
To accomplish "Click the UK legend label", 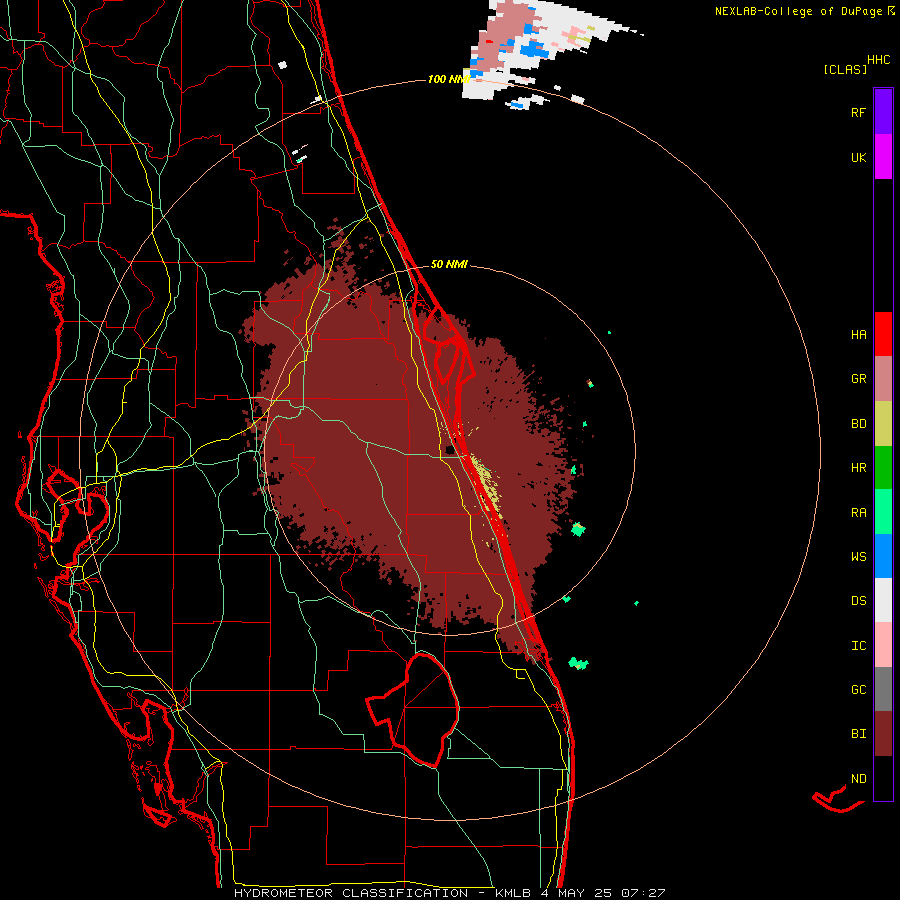I will tap(858, 157).
